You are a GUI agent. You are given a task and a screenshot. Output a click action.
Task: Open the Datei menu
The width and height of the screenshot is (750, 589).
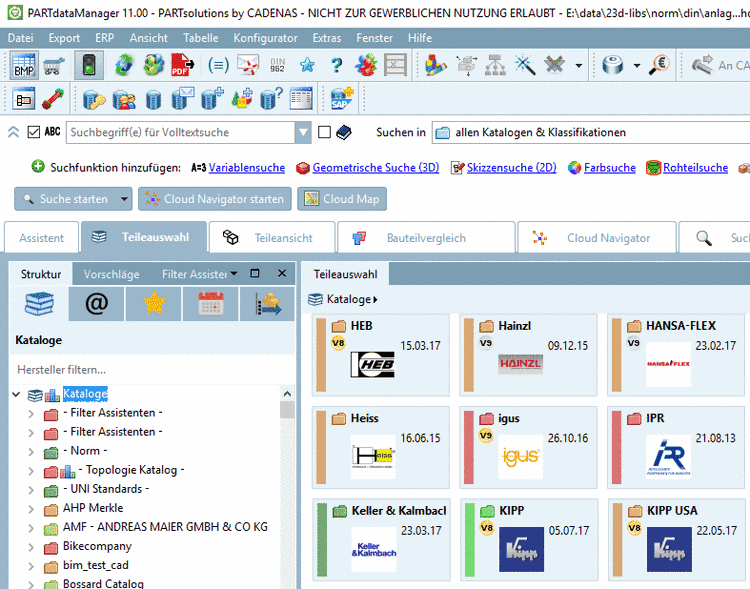(21, 38)
